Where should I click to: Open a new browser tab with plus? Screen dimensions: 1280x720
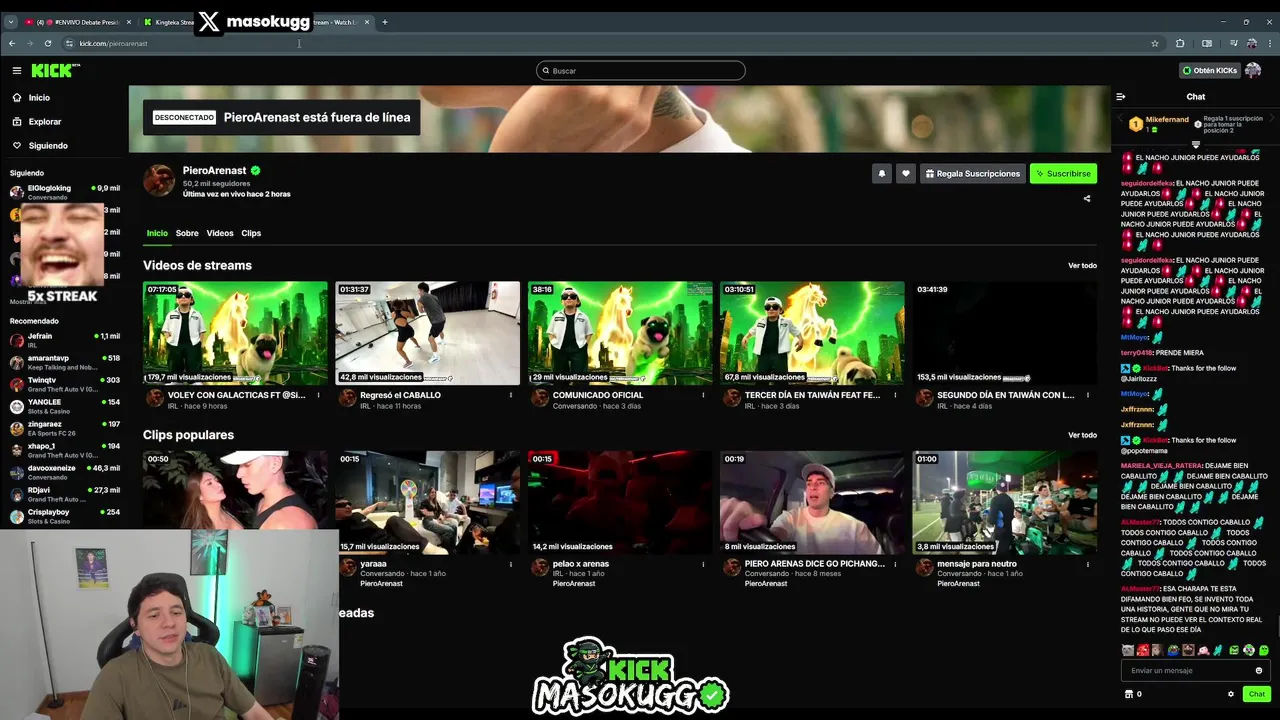[384, 22]
